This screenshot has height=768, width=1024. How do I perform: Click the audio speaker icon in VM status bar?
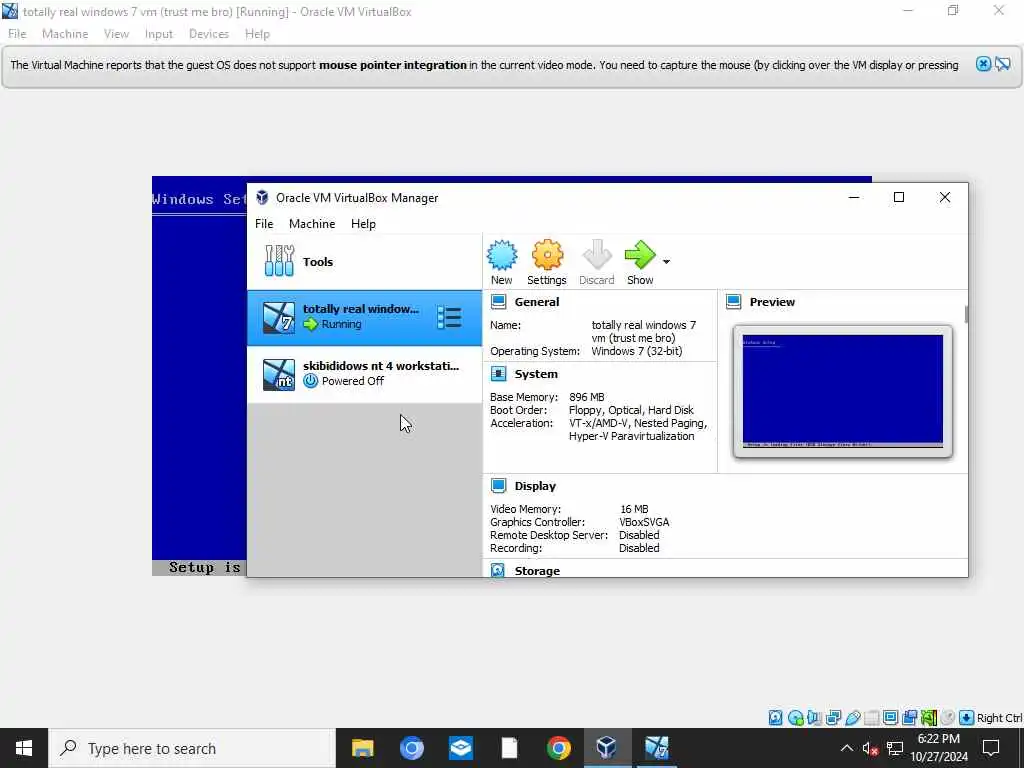(x=814, y=718)
